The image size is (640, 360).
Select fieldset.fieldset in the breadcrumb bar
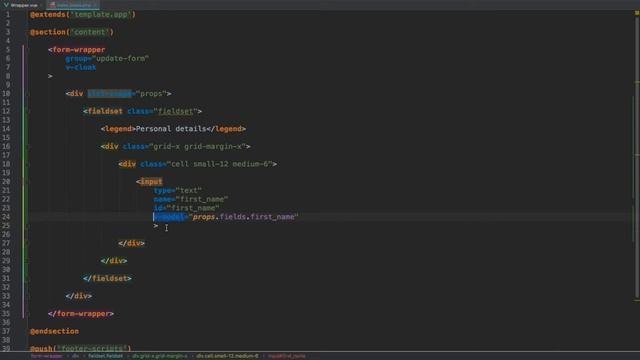point(105,356)
